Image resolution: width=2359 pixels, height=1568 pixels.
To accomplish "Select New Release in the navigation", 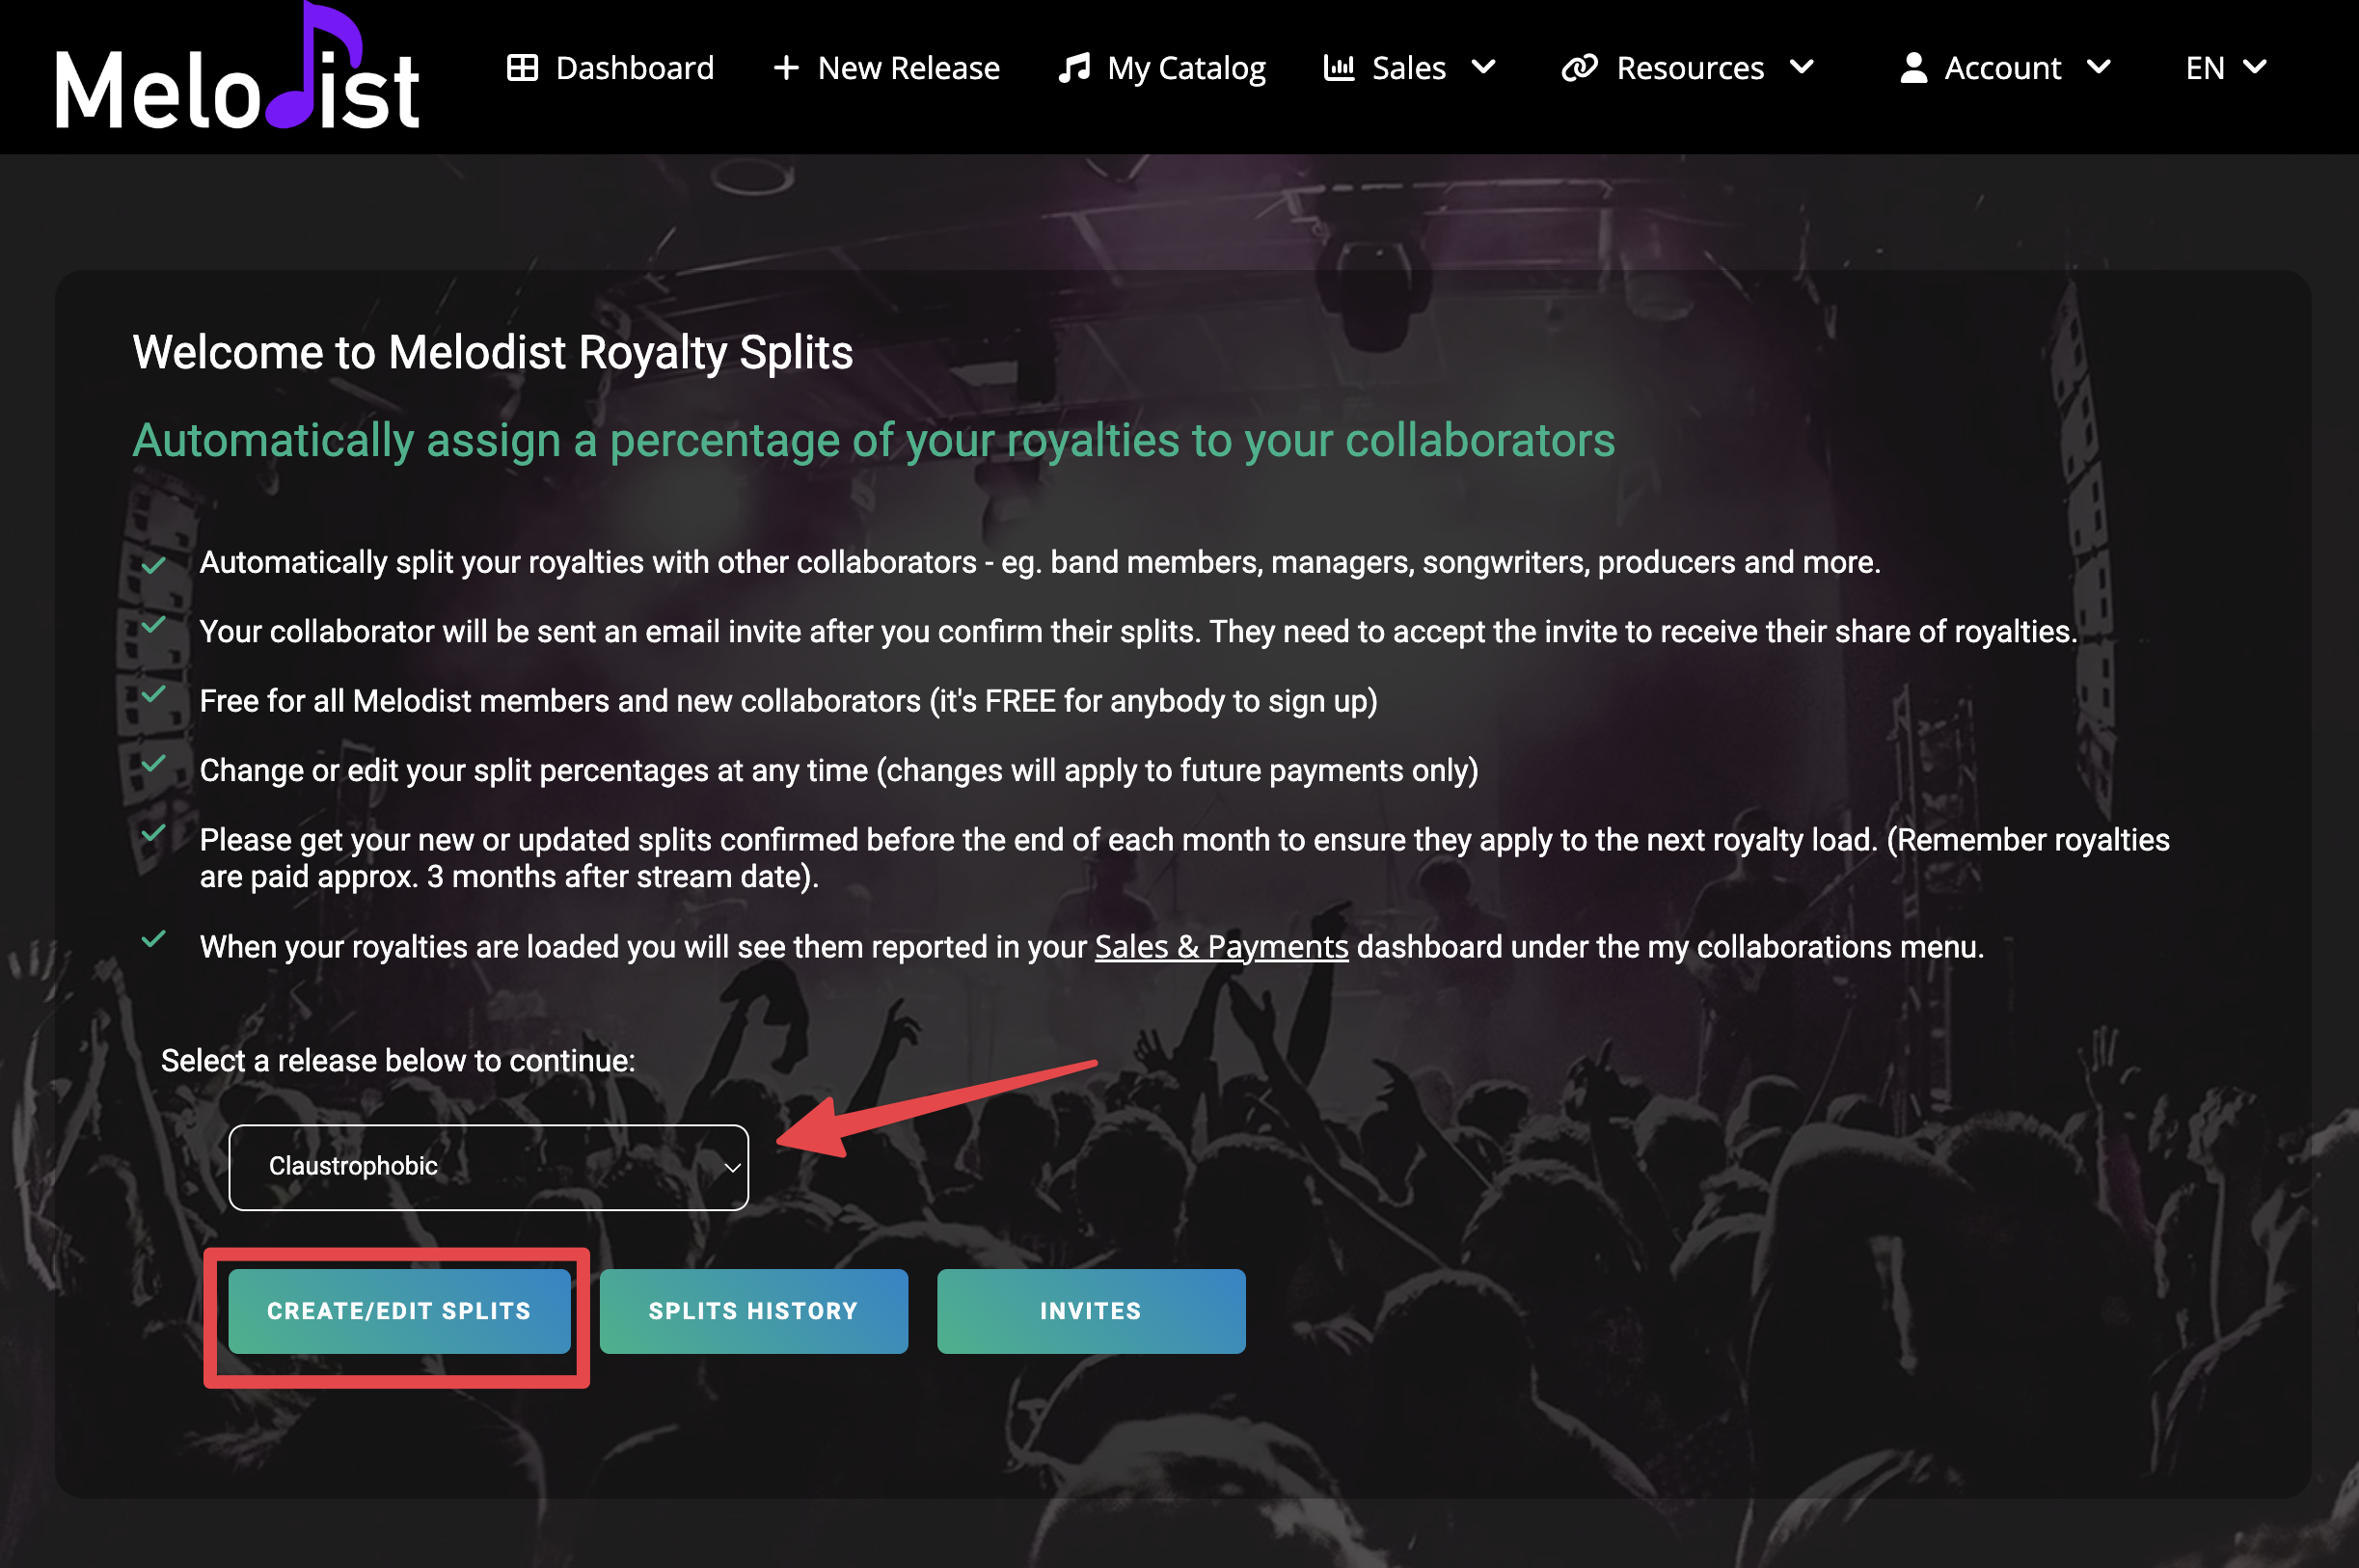I will (908, 68).
